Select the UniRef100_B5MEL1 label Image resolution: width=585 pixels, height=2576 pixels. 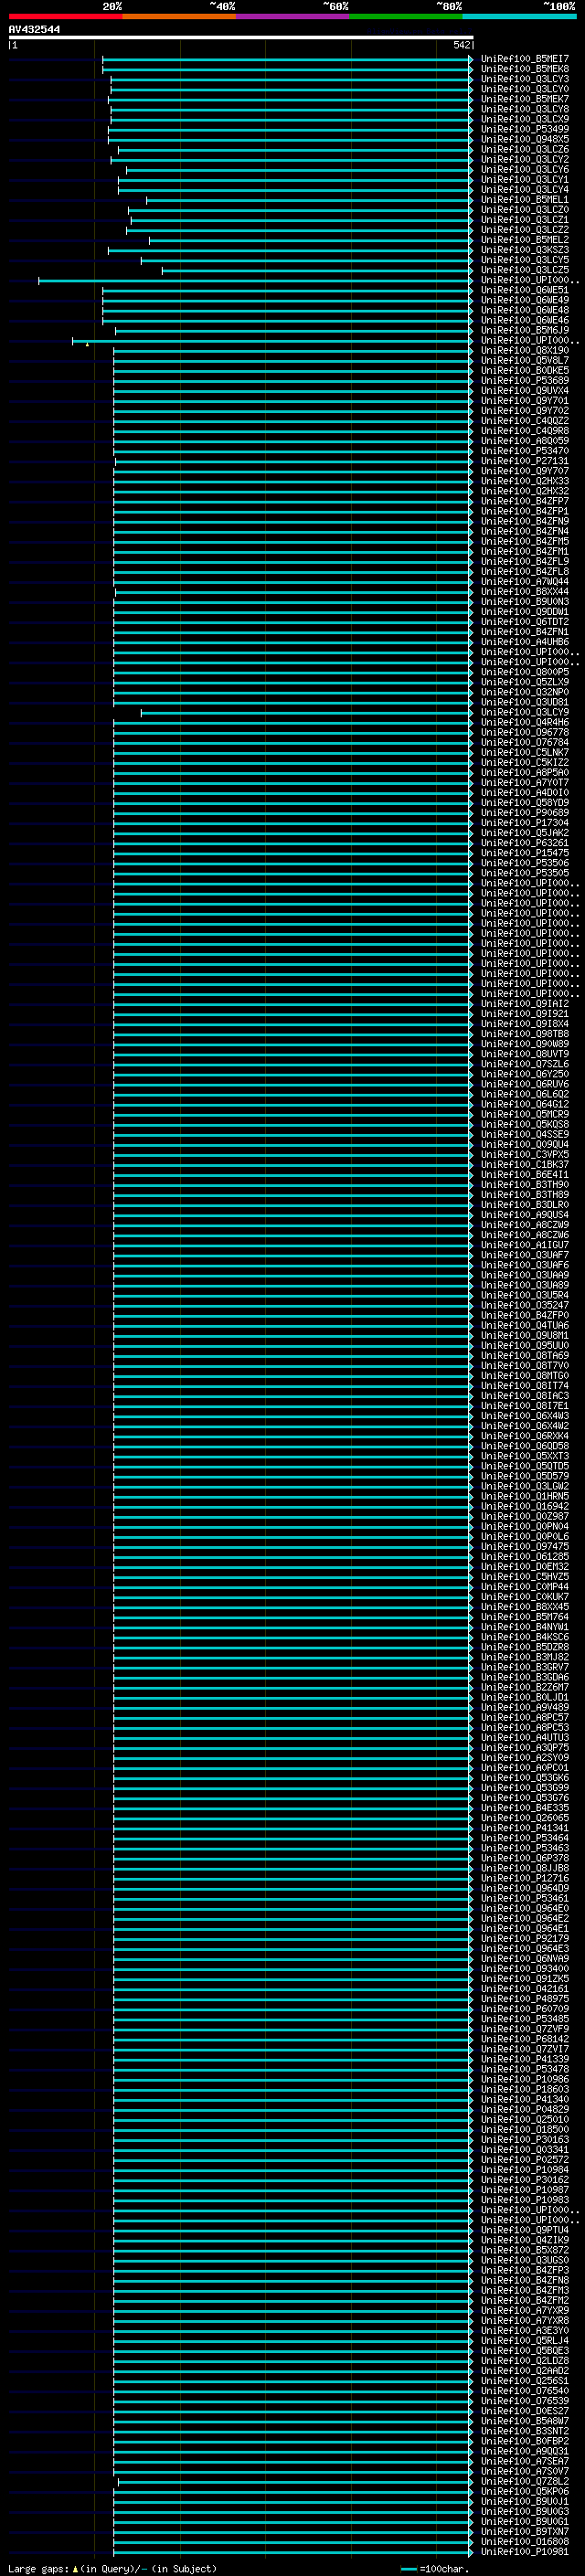coord(524,200)
